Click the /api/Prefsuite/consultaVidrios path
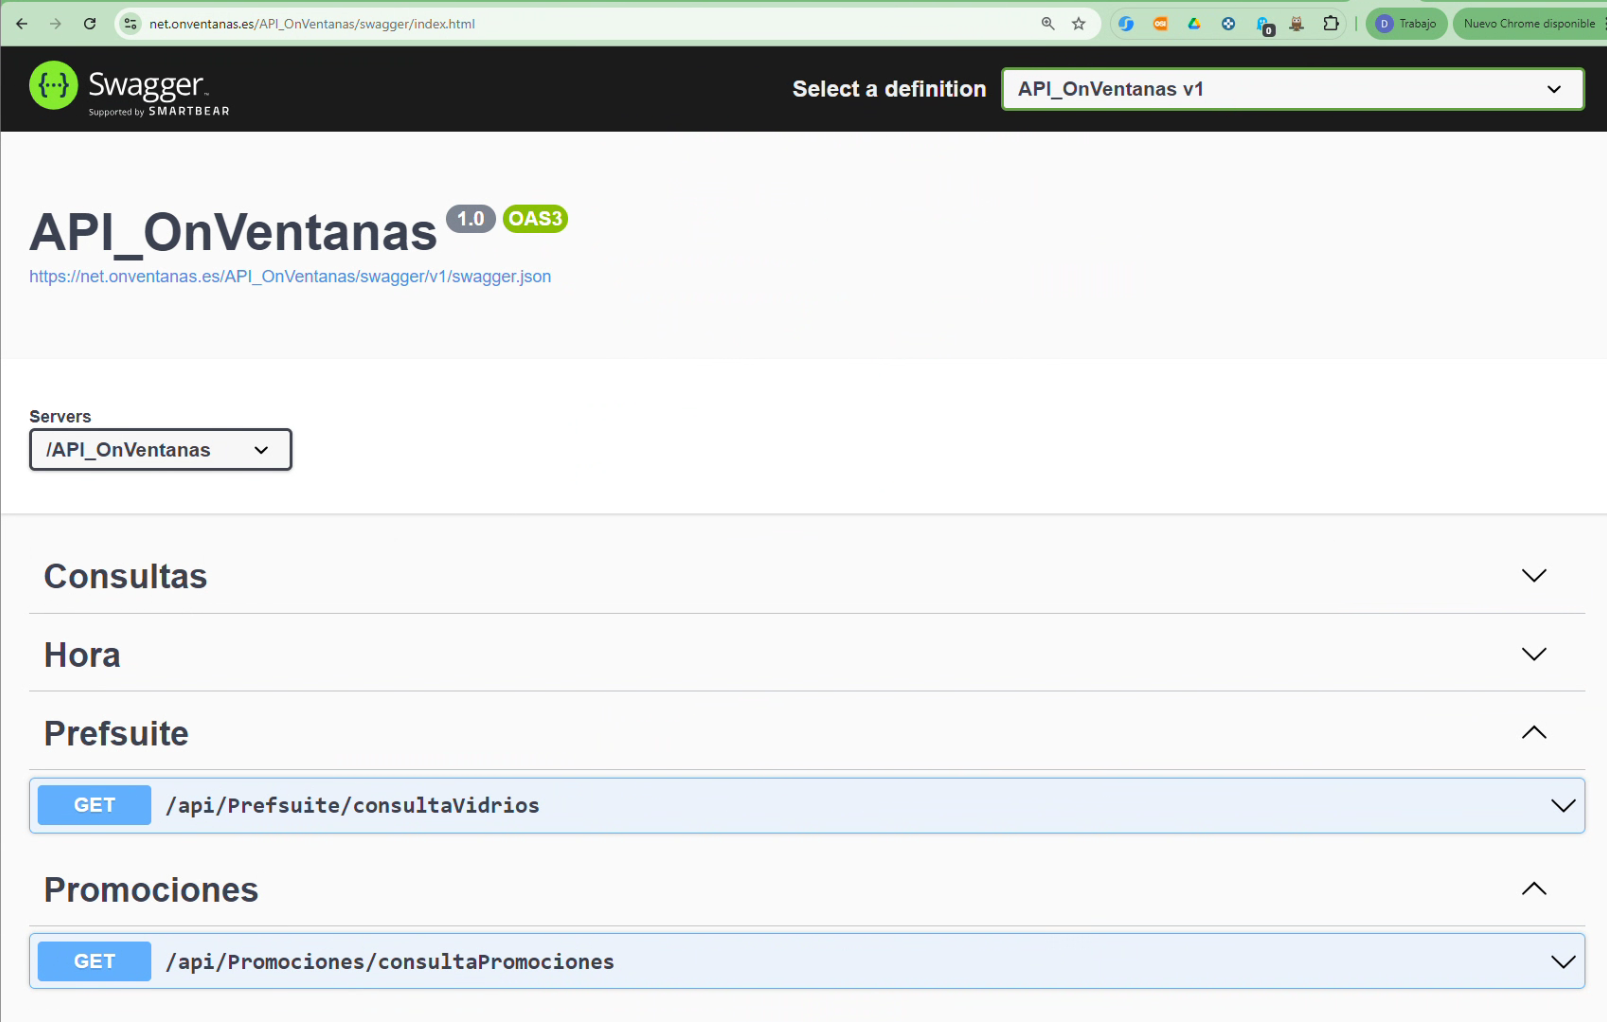The width and height of the screenshot is (1607, 1022). pyautogui.click(x=352, y=806)
